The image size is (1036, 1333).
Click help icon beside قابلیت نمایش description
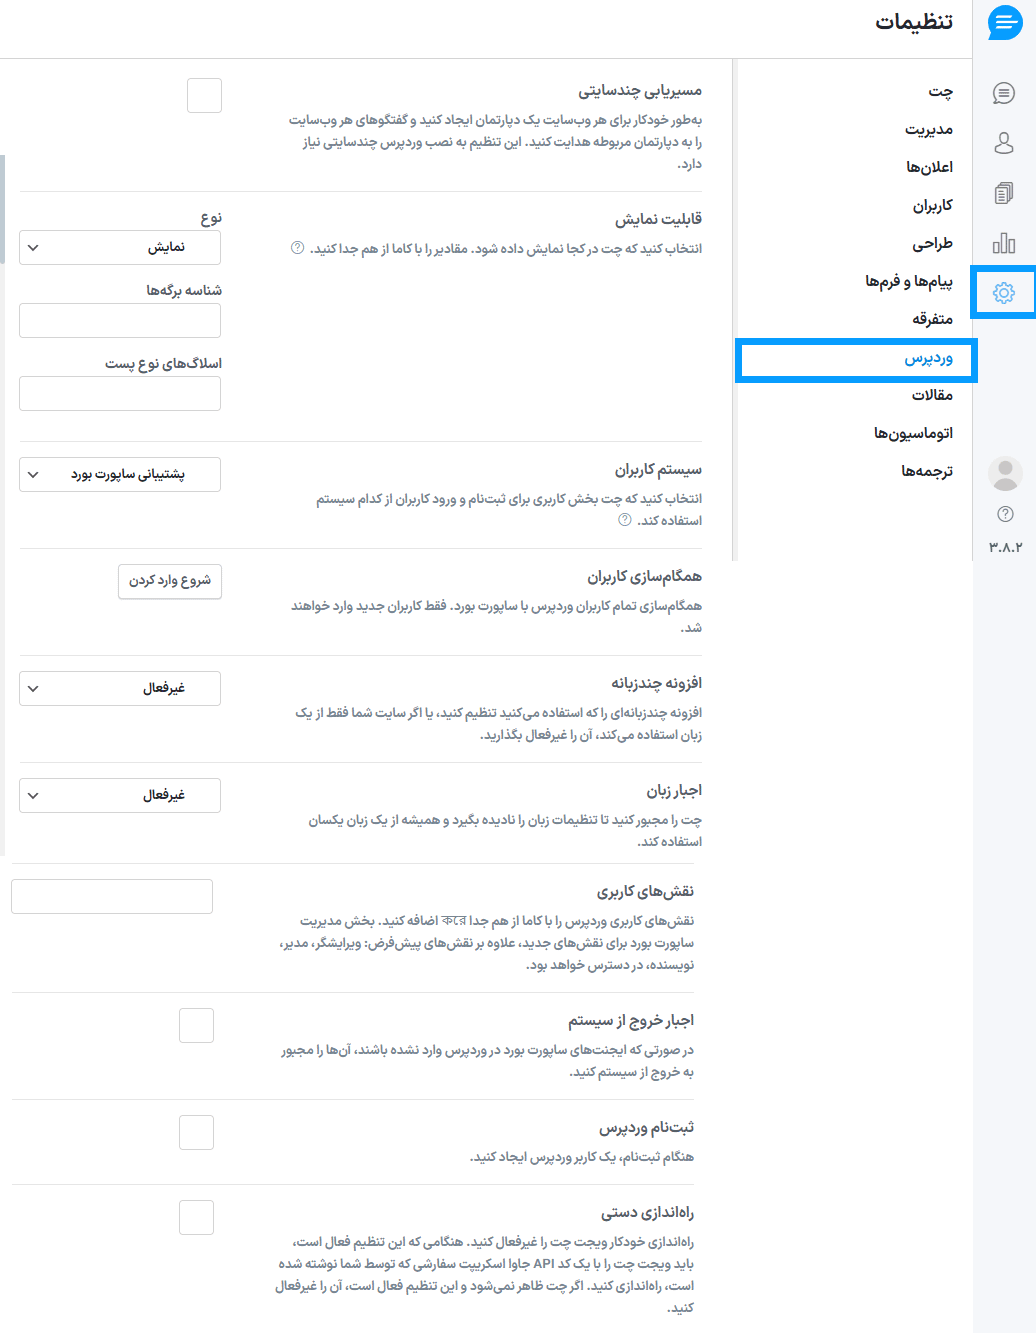coord(297,248)
